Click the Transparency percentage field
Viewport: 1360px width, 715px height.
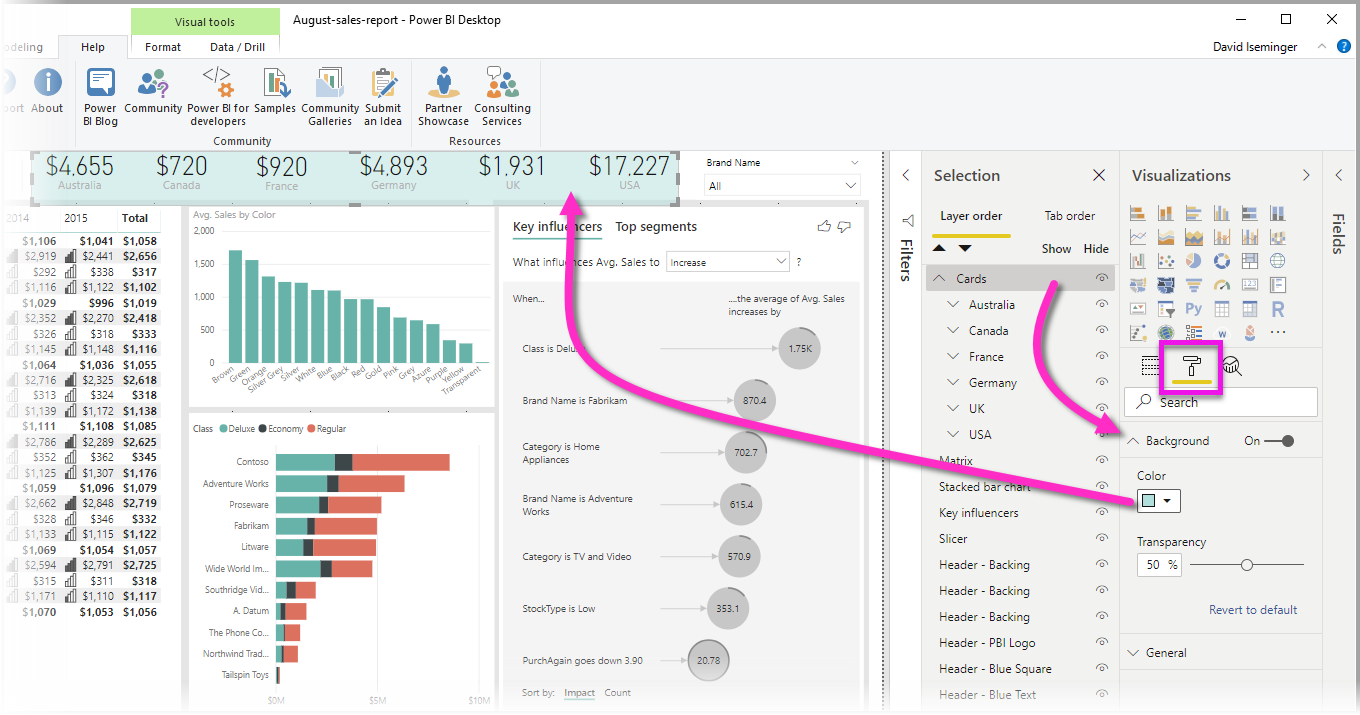(1159, 565)
